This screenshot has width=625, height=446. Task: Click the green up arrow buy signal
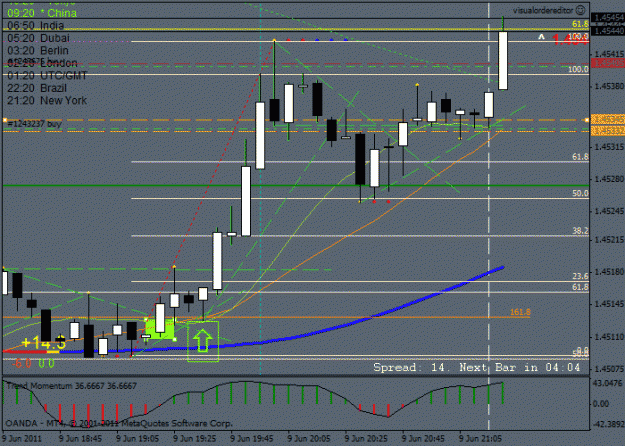202,340
